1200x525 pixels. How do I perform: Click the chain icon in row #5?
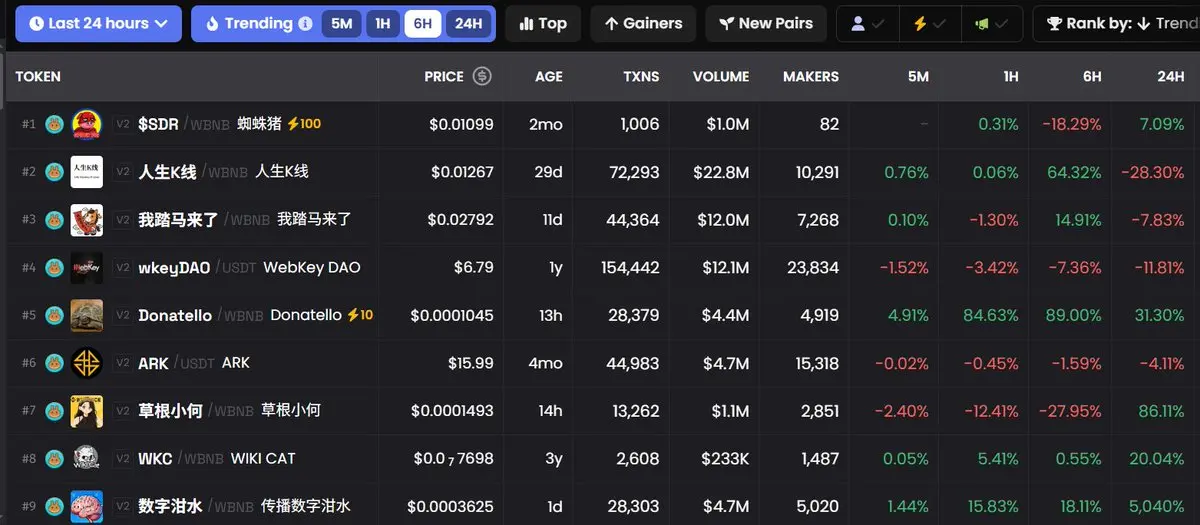[54, 315]
